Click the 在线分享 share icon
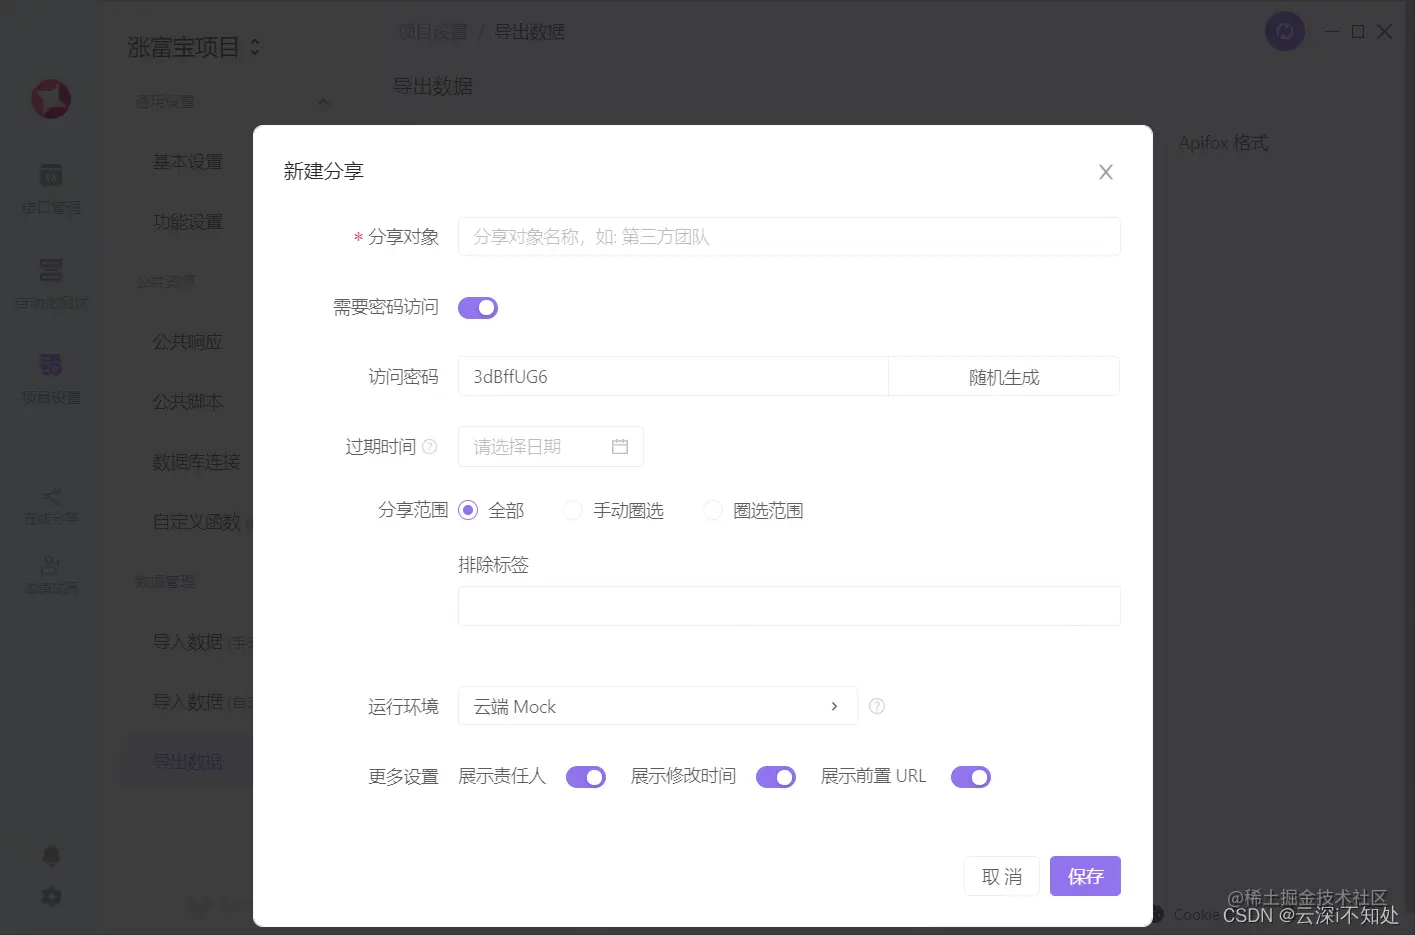The width and height of the screenshot is (1415, 935). click(50, 503)
